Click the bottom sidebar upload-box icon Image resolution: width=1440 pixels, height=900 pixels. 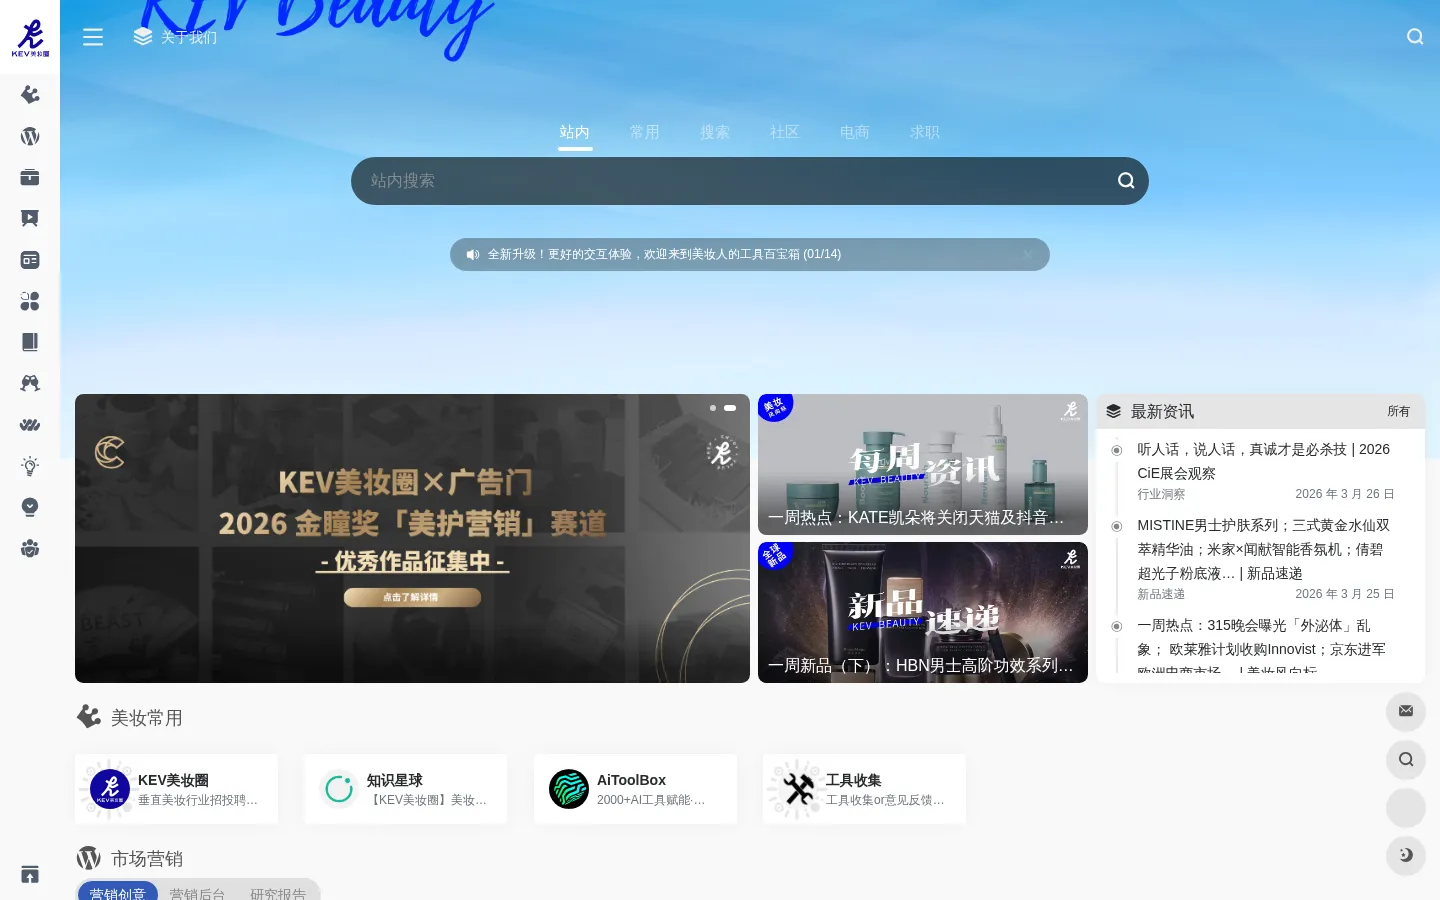click(30, 874)
